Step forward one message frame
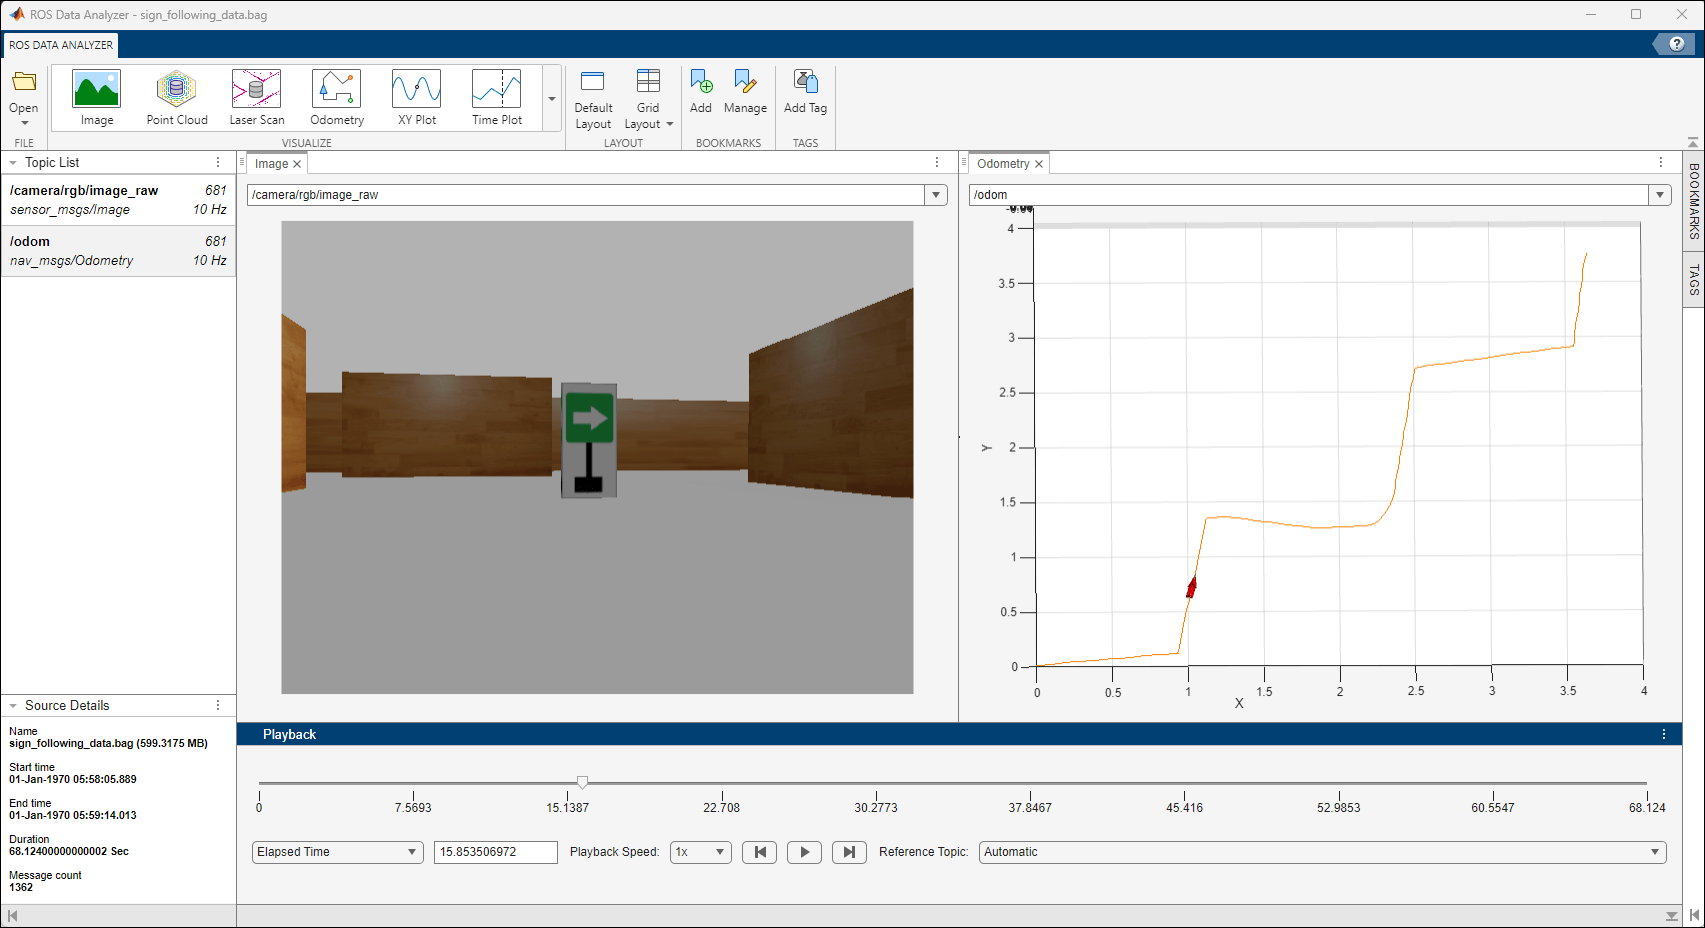This screenshot has width=1705, height=928. 848,852
